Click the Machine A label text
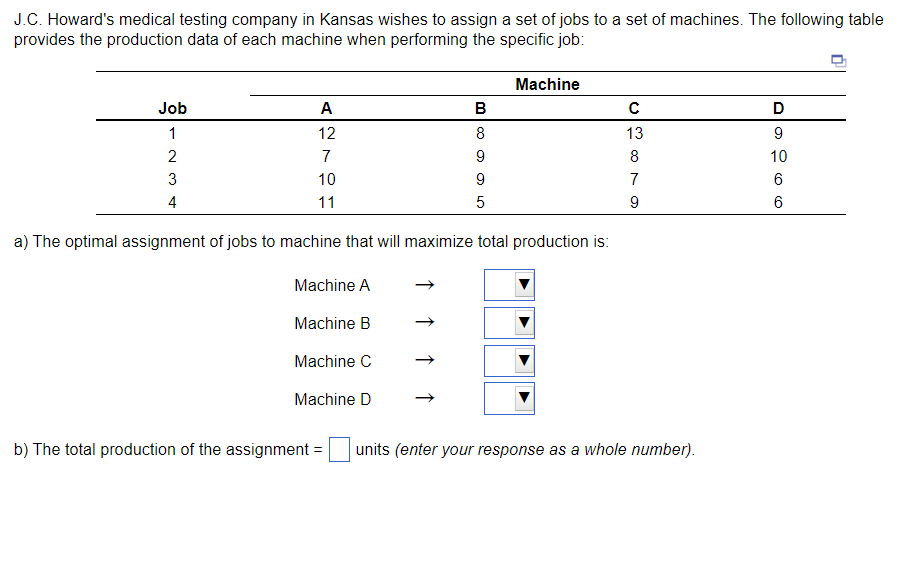The image size is (917, 563). click(x=332, y=285)
